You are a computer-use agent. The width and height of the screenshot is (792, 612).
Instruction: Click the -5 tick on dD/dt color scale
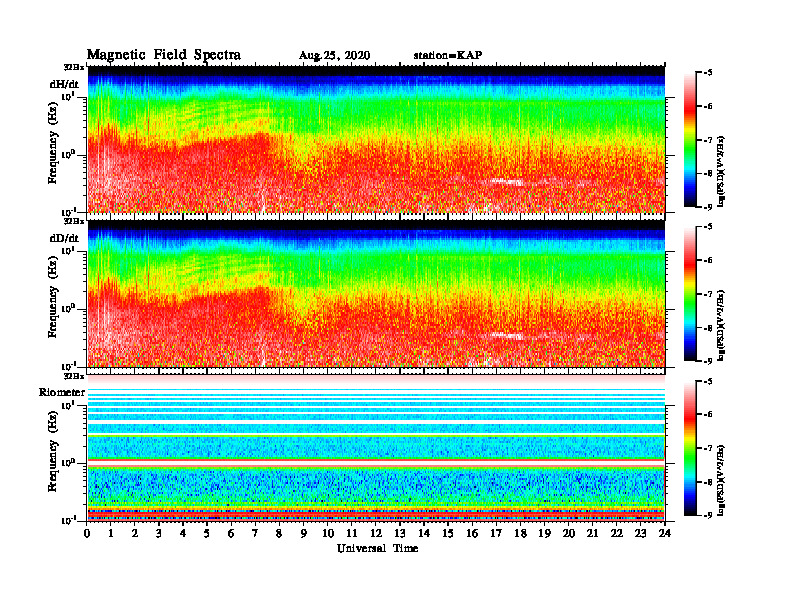point(706,227)
